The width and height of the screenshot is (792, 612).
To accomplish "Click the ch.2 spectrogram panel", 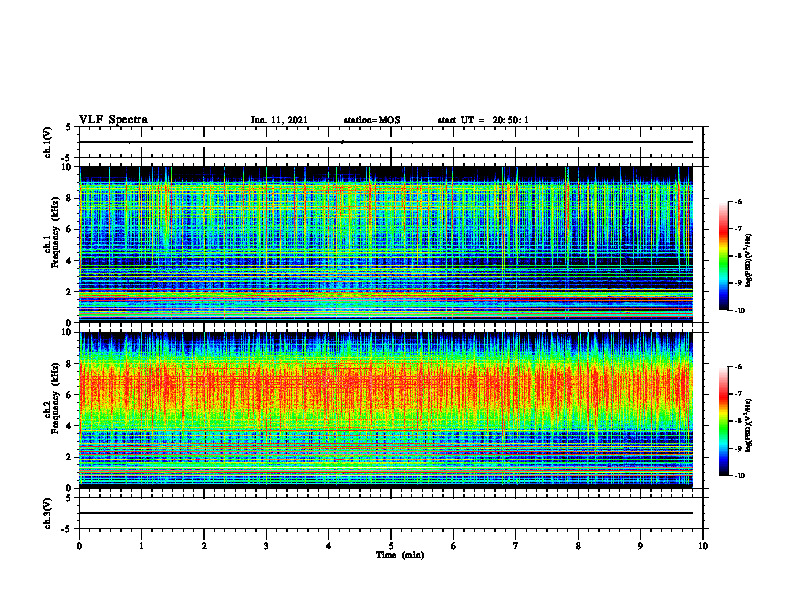I will point(386,410).
